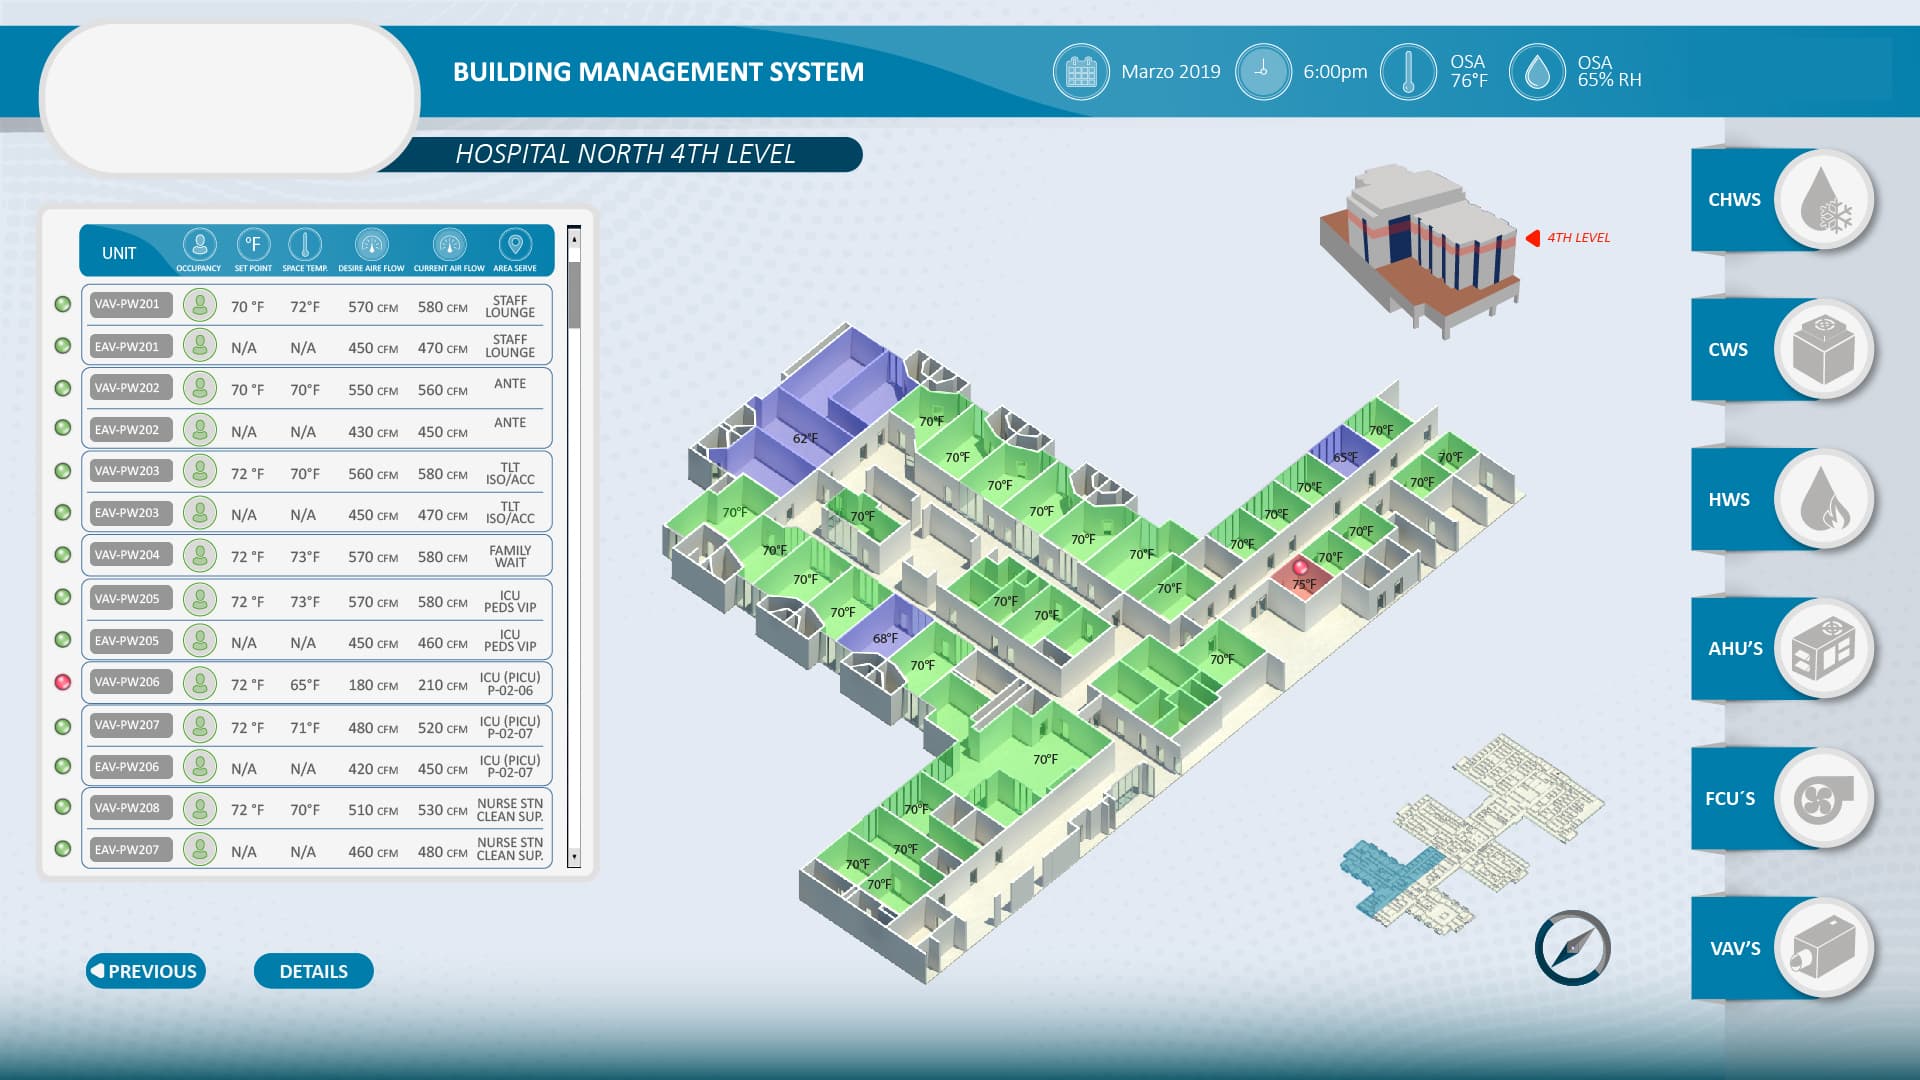Open the AHU'S air handler icon
Screen dimensions: 1920x1080
(x=1823, y=648)
